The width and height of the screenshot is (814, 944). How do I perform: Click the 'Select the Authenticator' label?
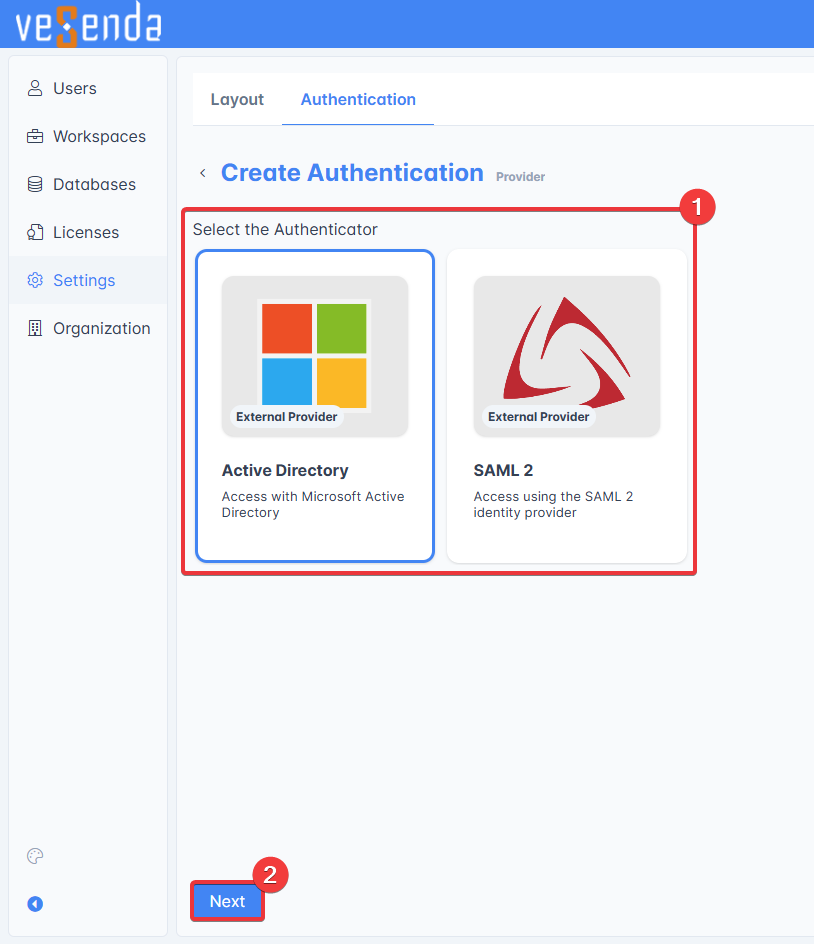pos(285,229)
